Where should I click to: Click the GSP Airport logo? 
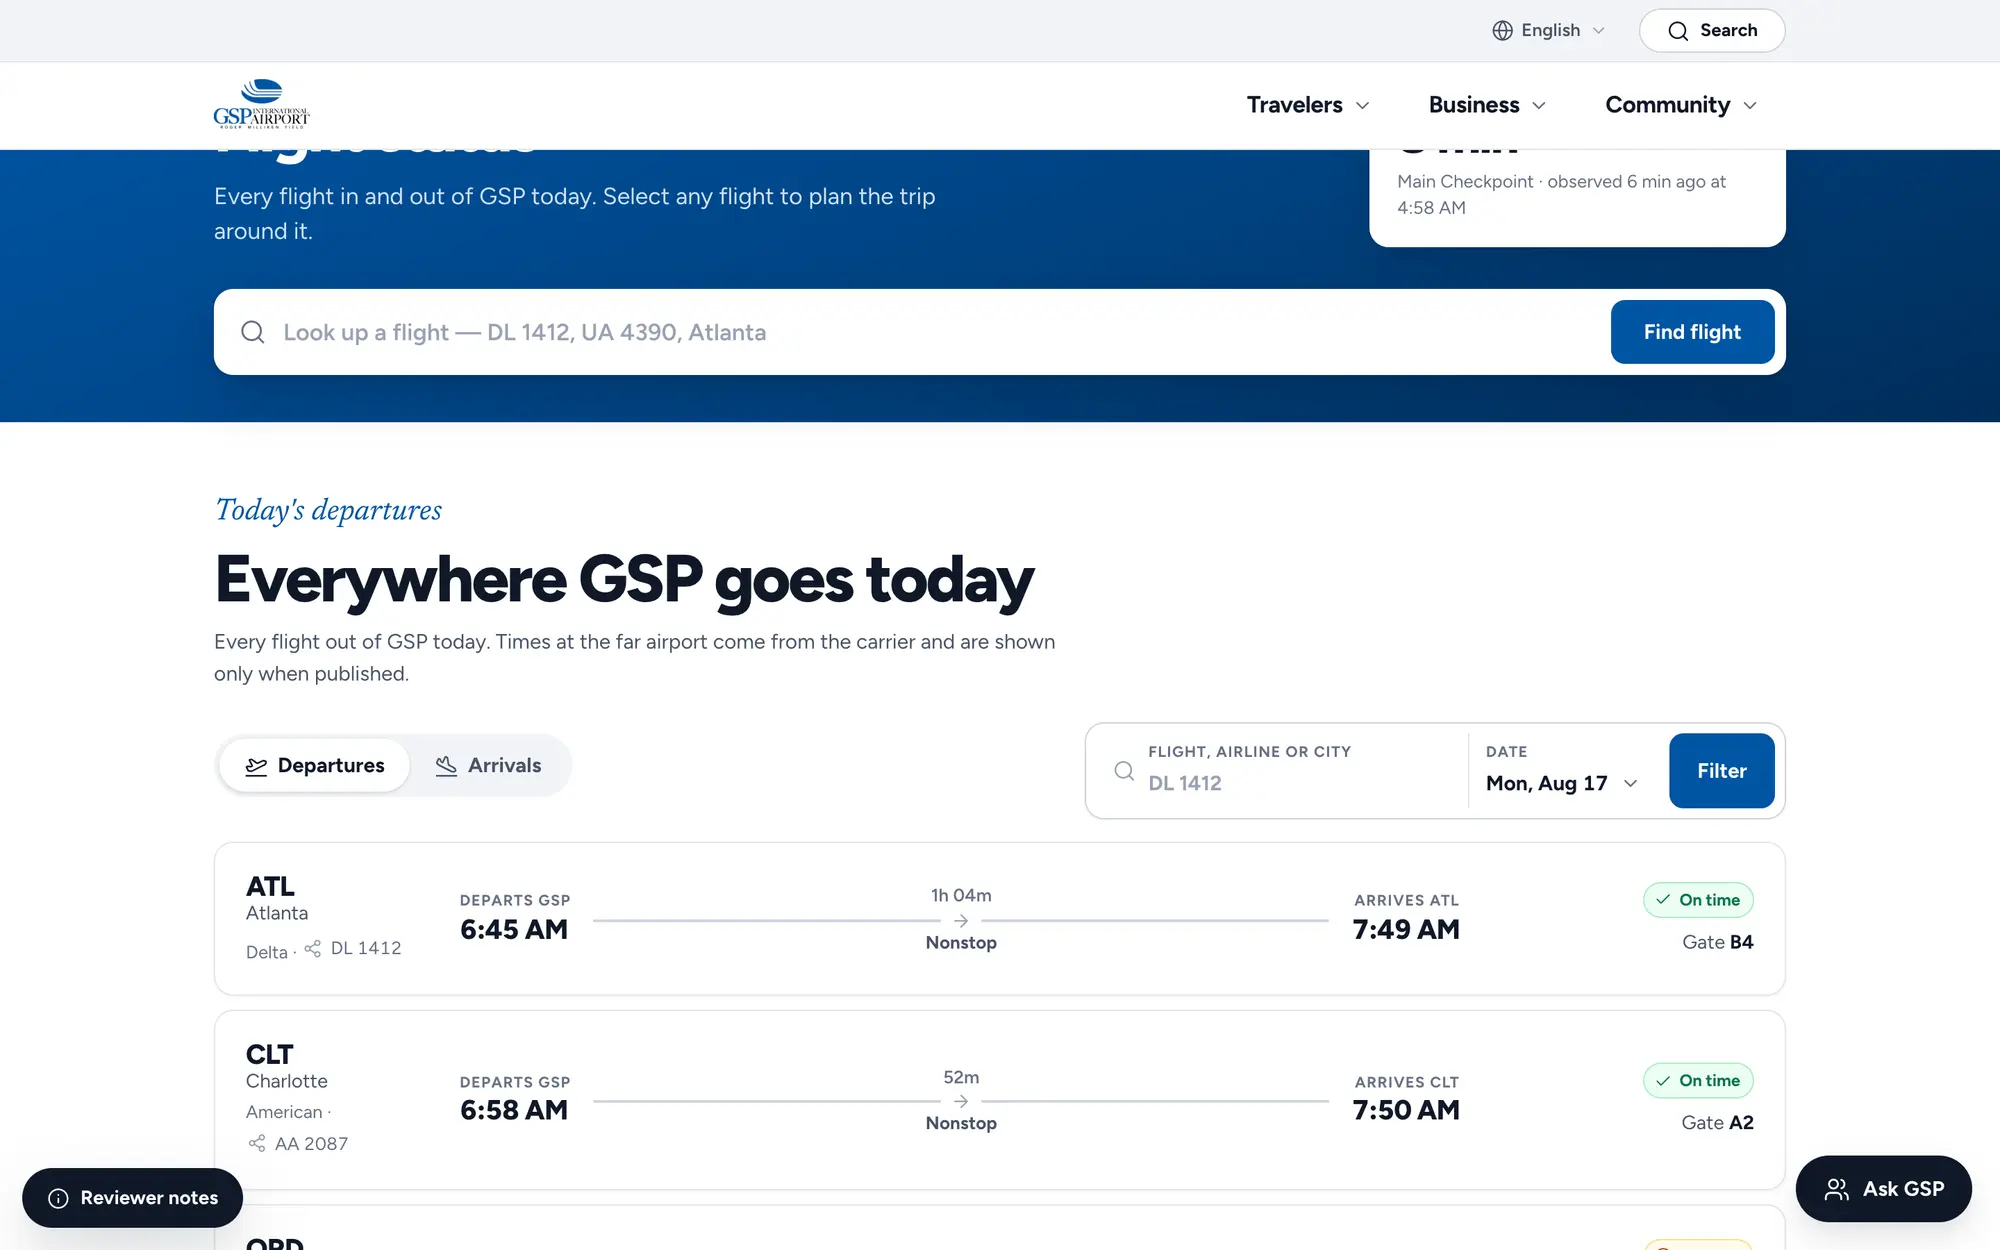point(261,104)
